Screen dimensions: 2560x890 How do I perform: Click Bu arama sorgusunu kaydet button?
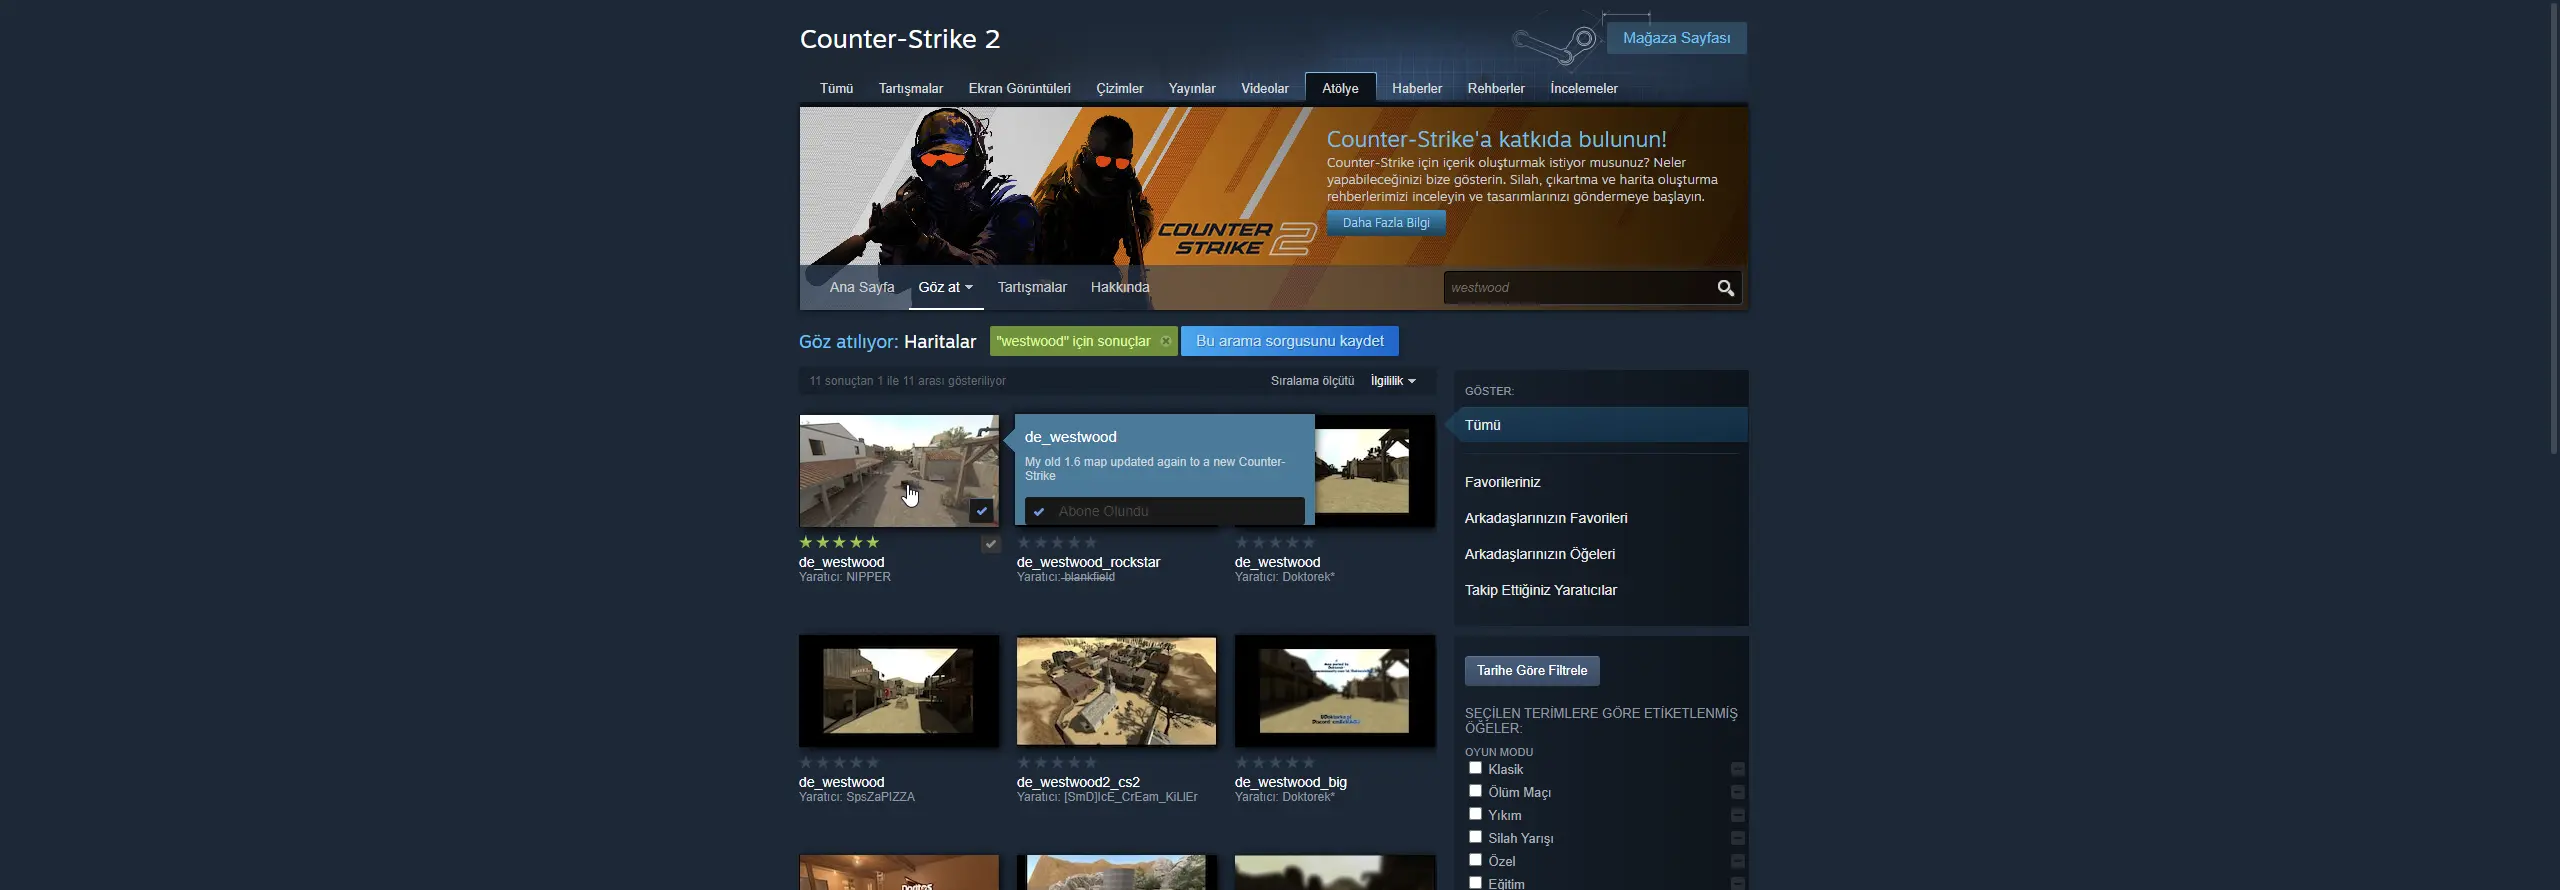point(1289,341)
